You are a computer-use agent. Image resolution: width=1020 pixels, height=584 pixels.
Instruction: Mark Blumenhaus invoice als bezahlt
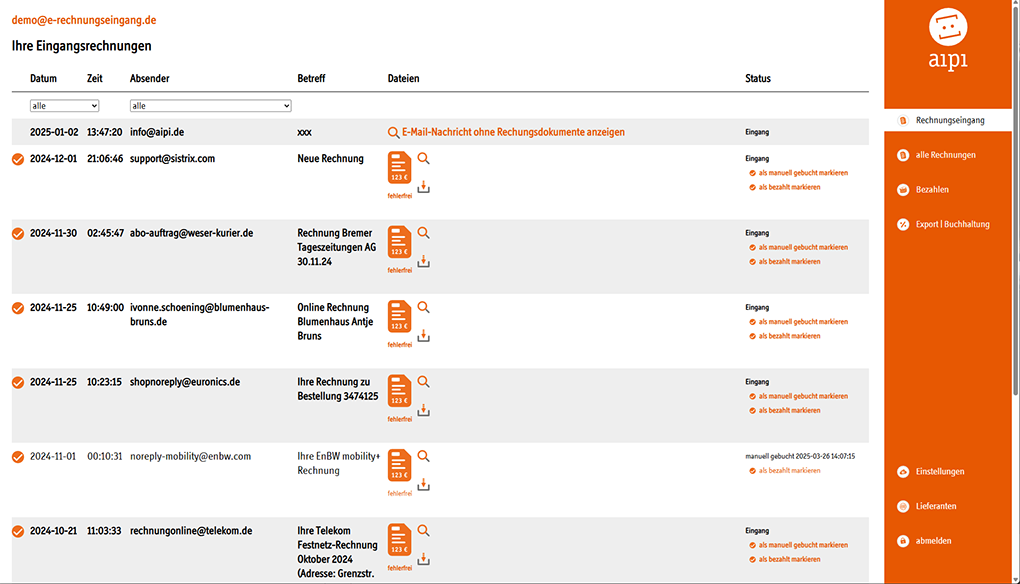click(789, 336)
